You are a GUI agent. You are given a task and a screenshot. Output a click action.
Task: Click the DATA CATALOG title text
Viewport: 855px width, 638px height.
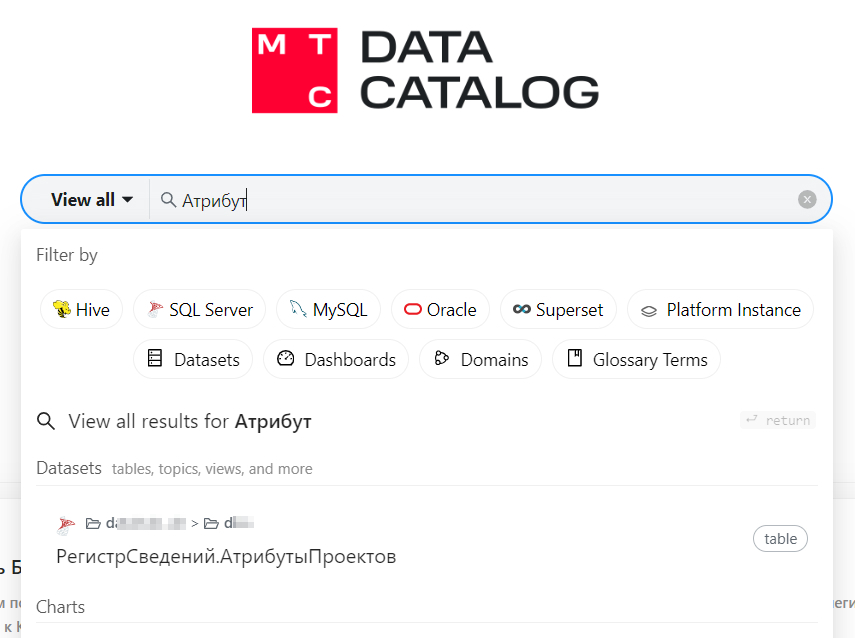click(478, 70)
